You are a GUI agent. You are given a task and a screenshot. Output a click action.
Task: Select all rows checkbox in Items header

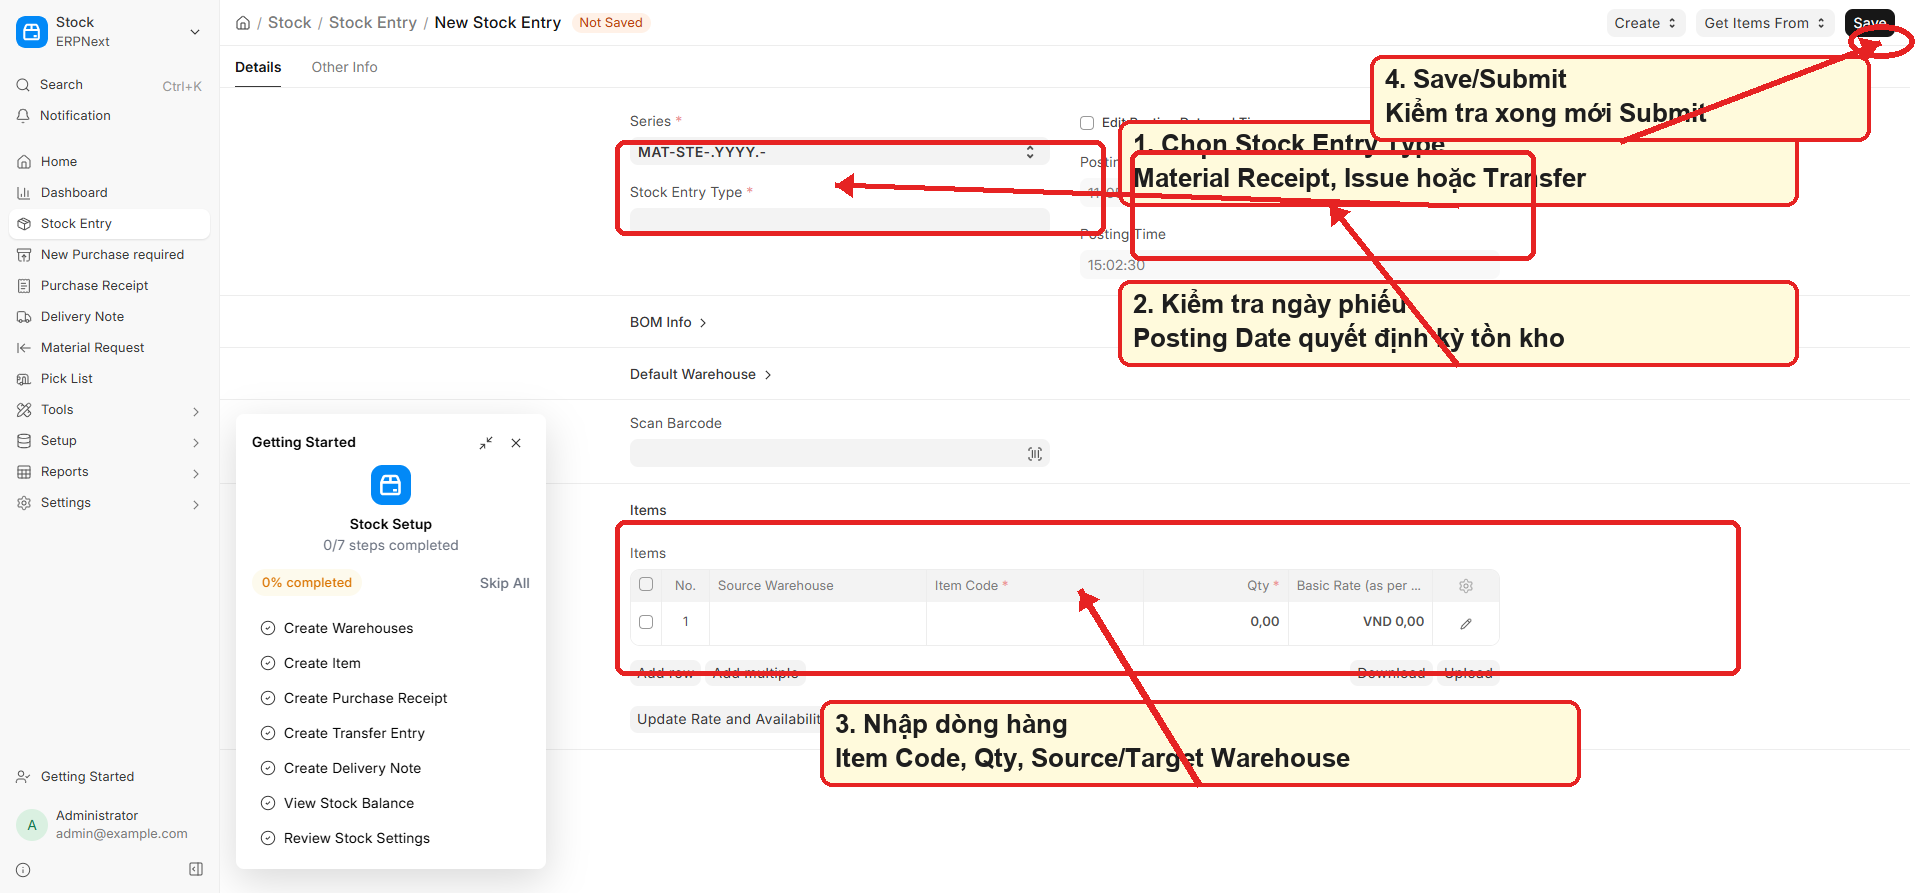646,584
